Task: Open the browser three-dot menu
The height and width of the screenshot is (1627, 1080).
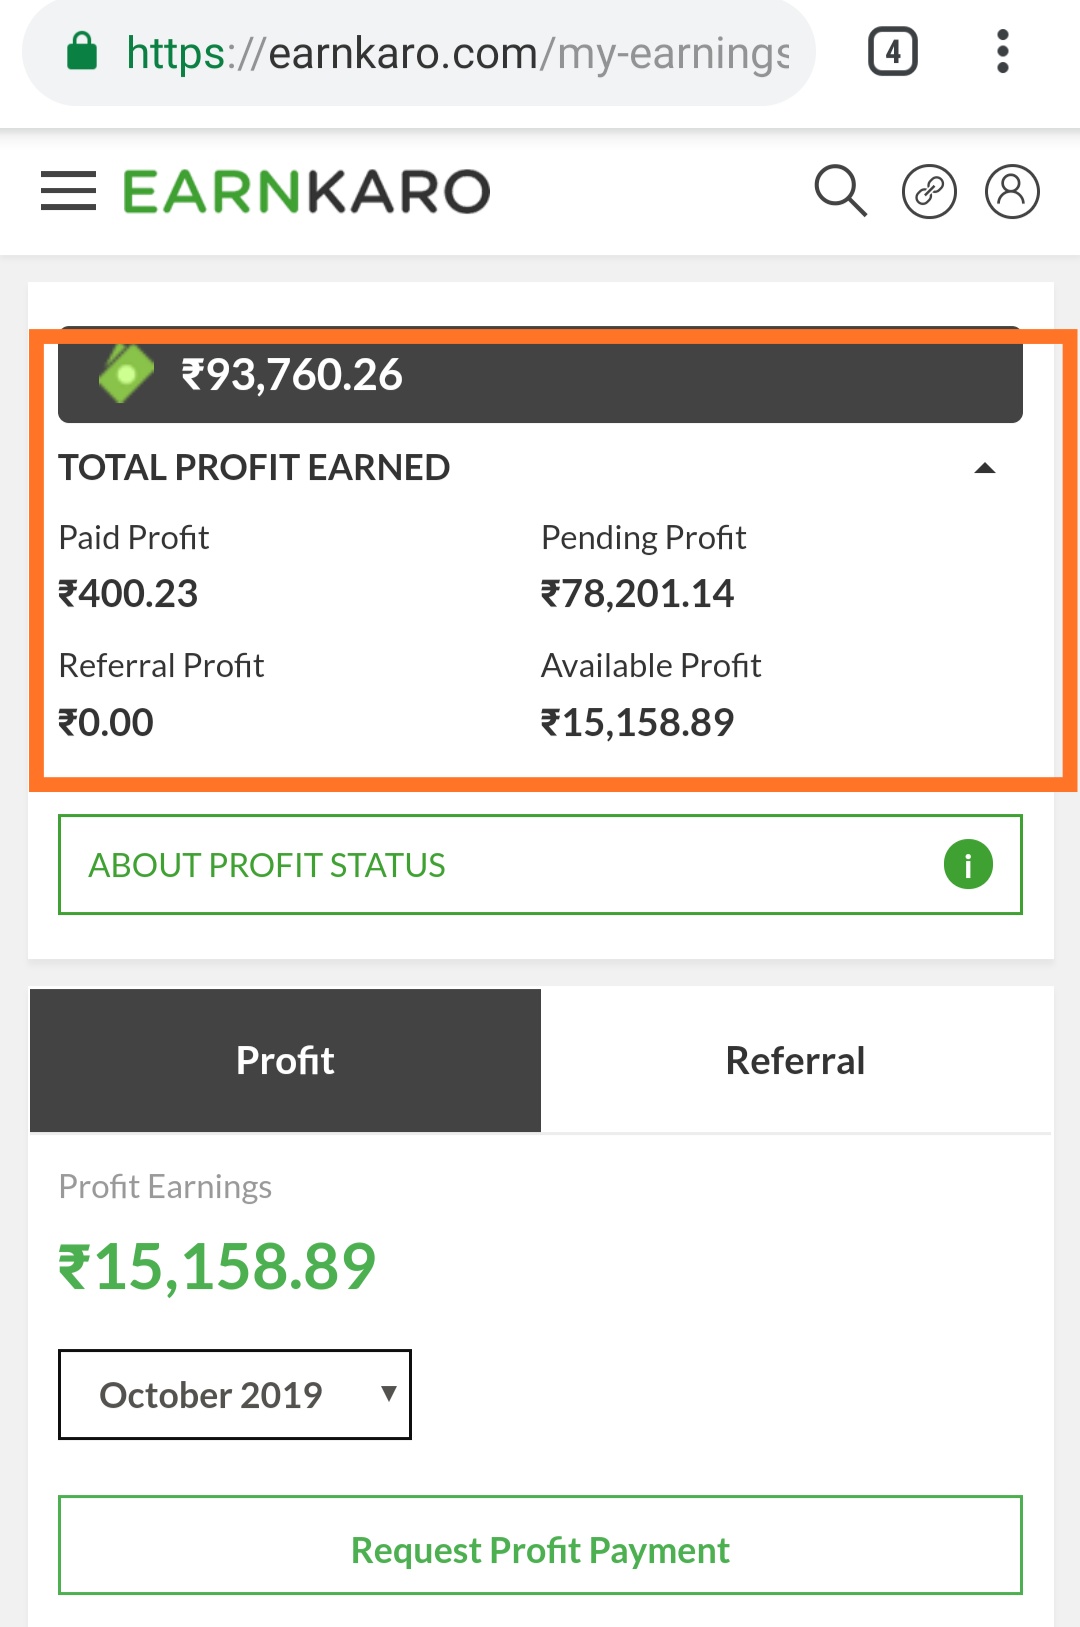Action: (1002, 52)
